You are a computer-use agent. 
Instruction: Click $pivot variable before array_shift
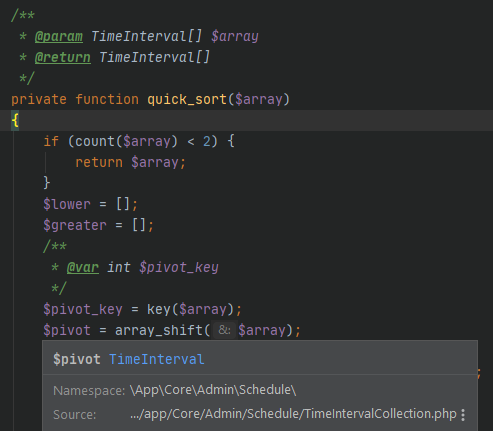click(x=67, y=330)
